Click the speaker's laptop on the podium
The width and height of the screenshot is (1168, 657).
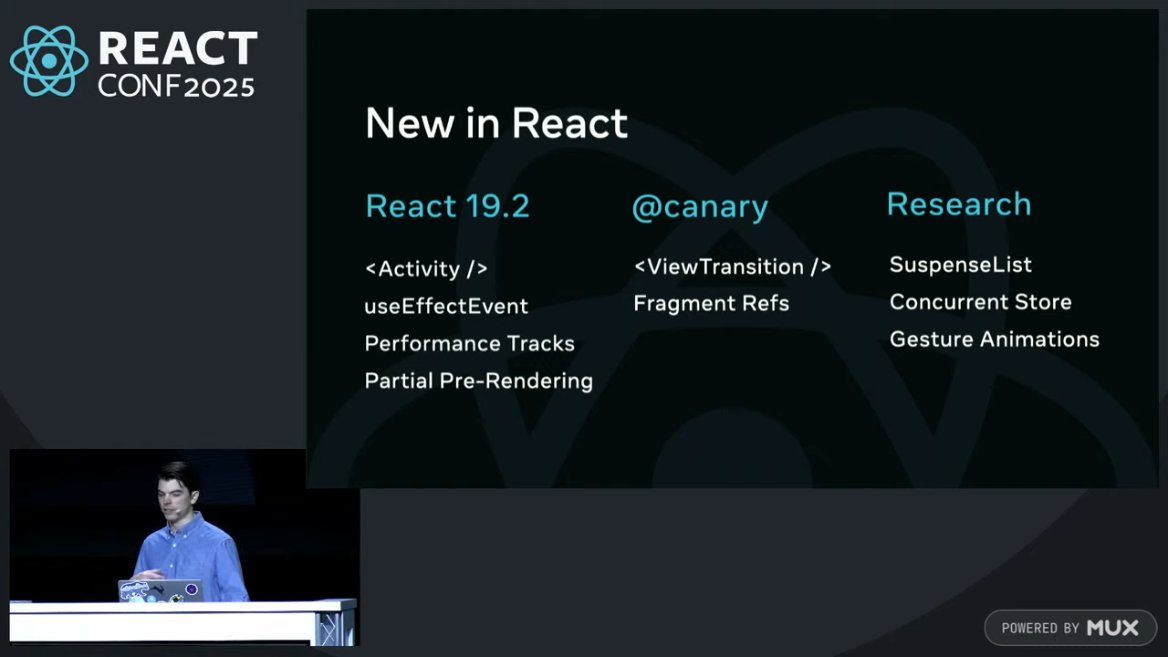(160, 590)
